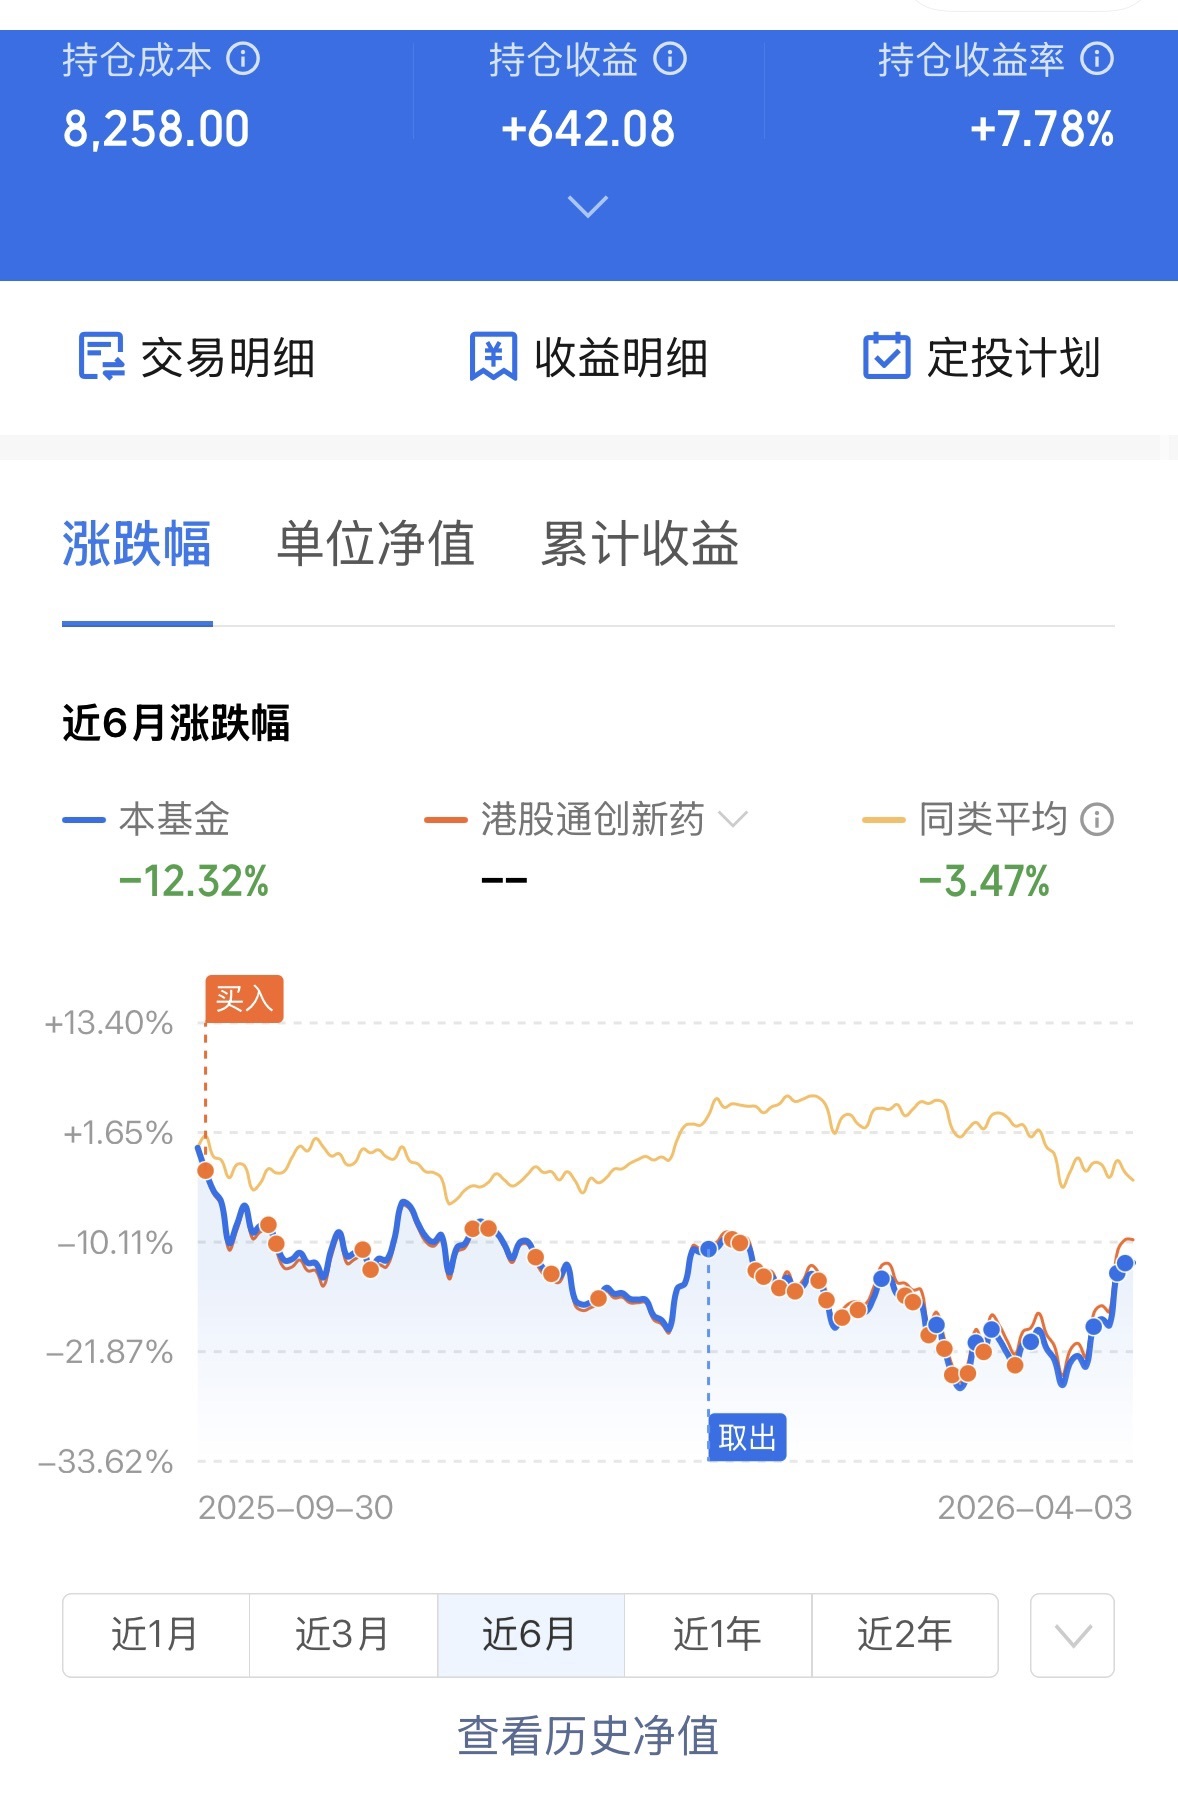This screenshot has width=1178, height=1812.
Task: Select 近1年 time range
Action: coord(717,1635)
